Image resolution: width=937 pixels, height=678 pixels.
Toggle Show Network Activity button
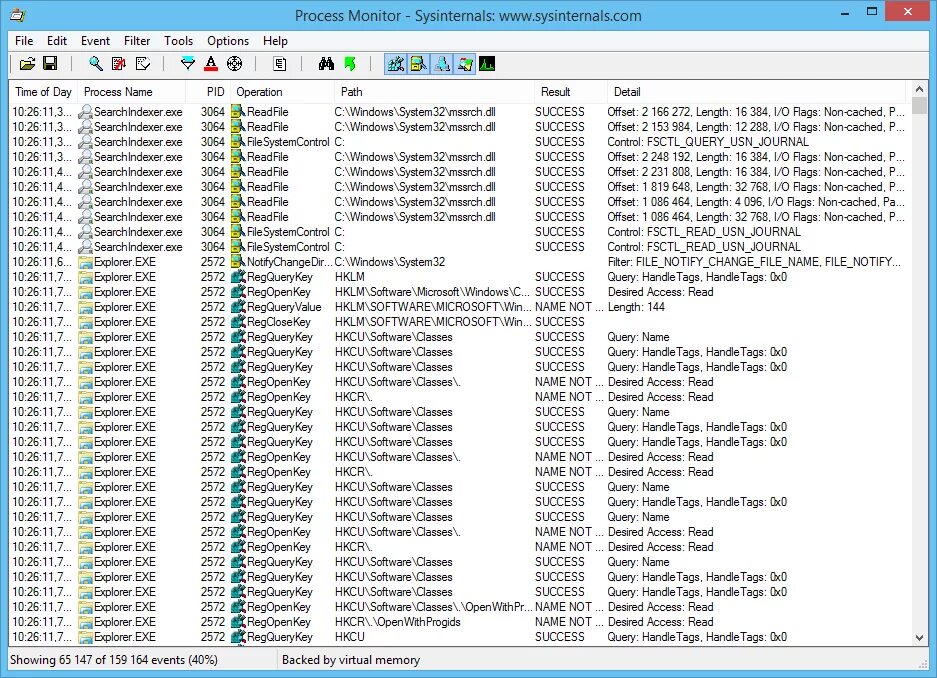(442, 63)
